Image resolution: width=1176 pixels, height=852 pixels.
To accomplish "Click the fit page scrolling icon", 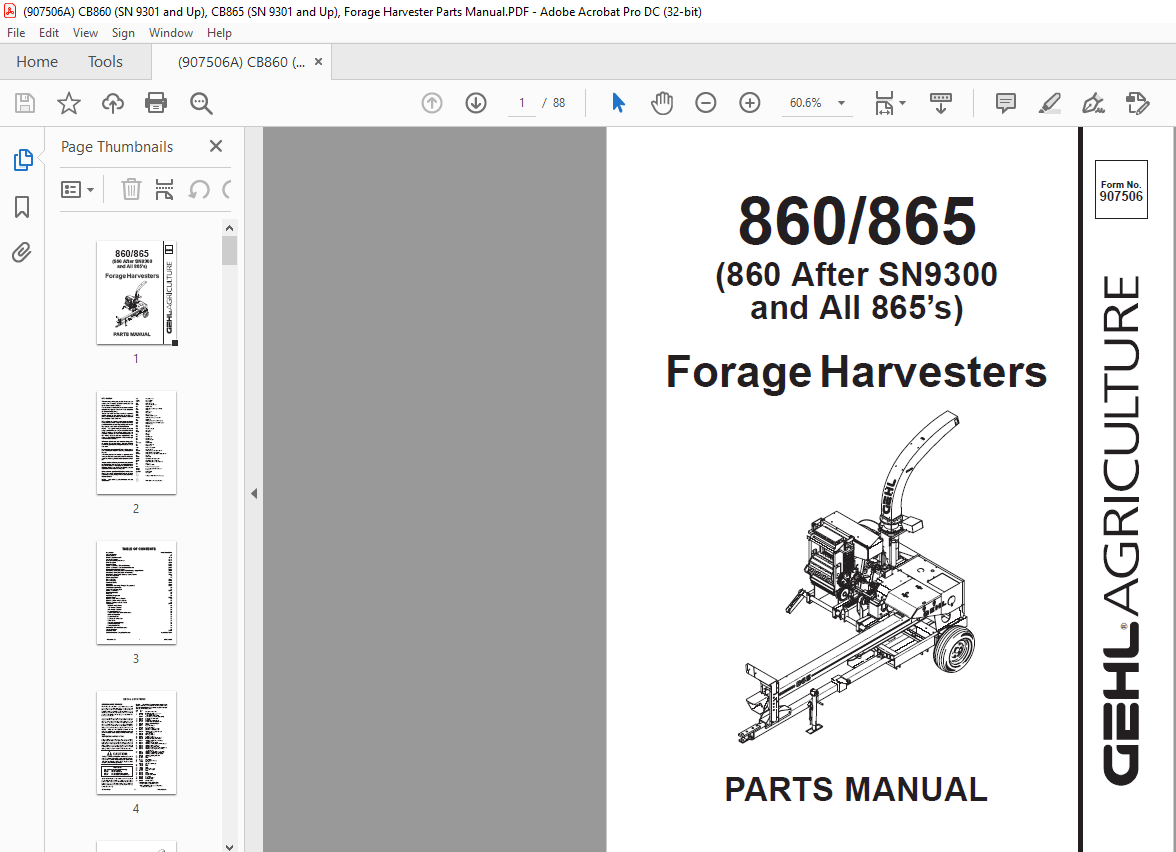I will point(884,103).
